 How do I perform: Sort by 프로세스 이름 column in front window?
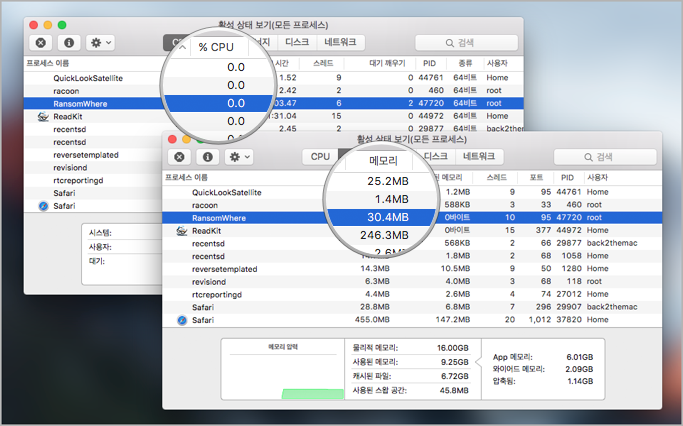click(x=186, y=177)
